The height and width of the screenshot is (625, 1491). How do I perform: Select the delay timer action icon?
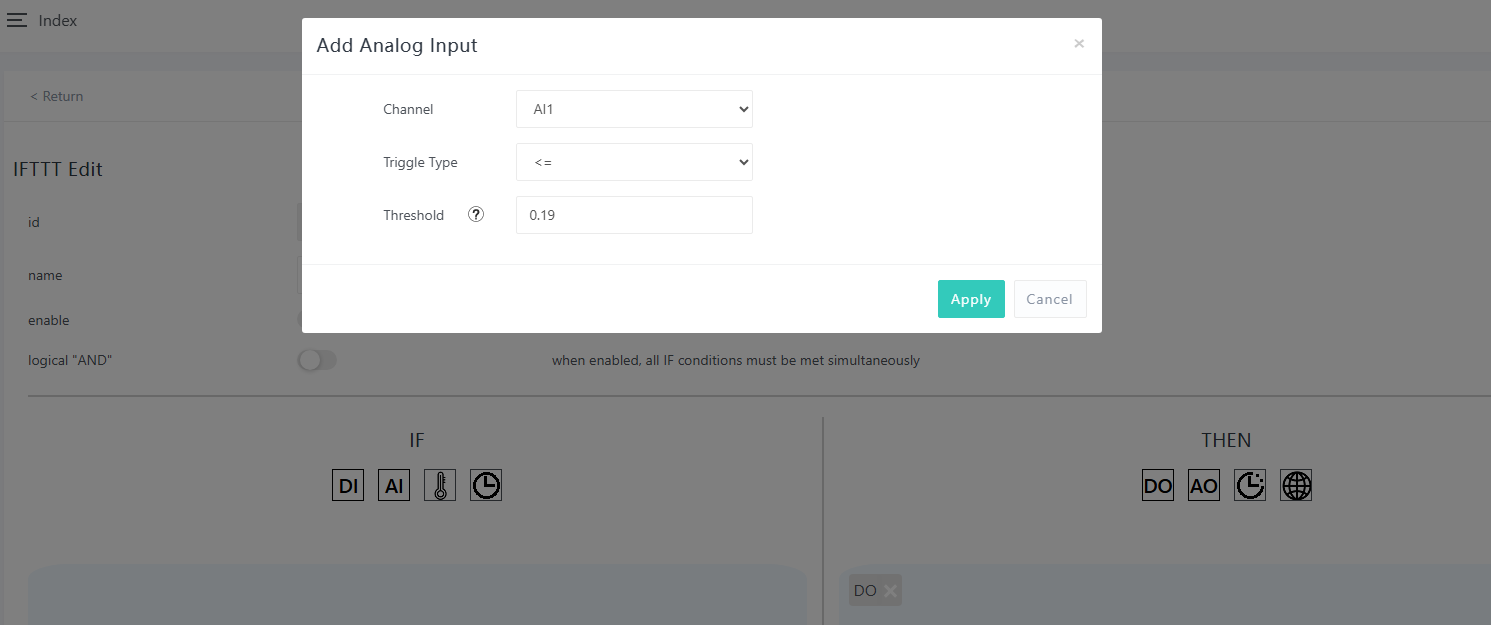click(x=1250, y=486)
